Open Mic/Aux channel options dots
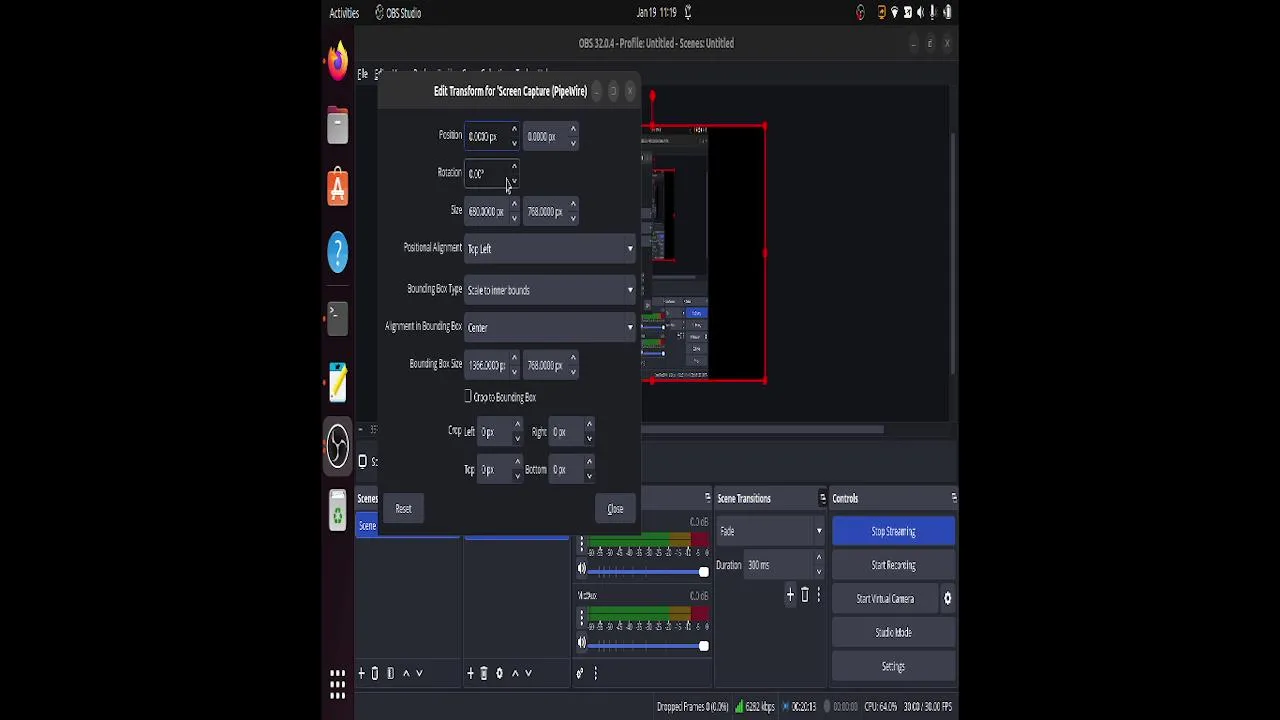Image resolution: width=1280 pixels, height=720 pixels. click(581, 620)
